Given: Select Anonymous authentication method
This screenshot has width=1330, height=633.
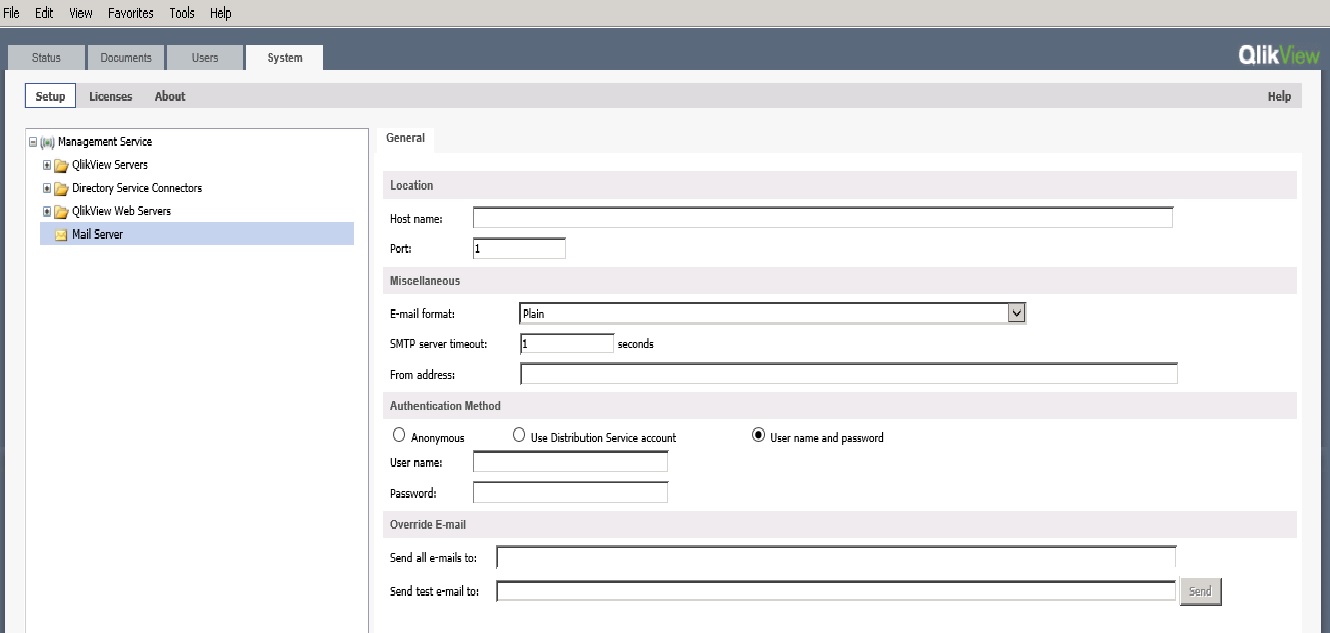Looking at the screenshot, I should (x=399, y=435).
